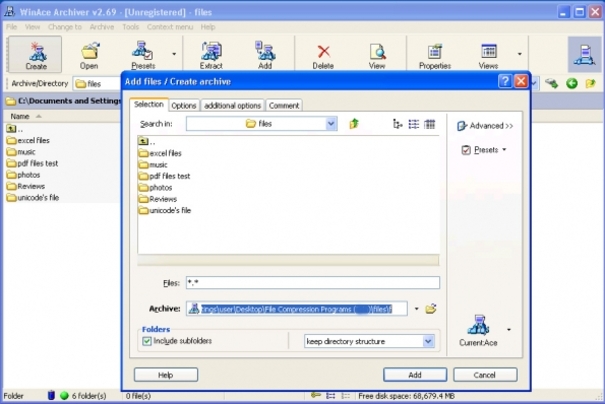Select pdf files test folder in dialog
605x404 pixels.
coord(165,176)
